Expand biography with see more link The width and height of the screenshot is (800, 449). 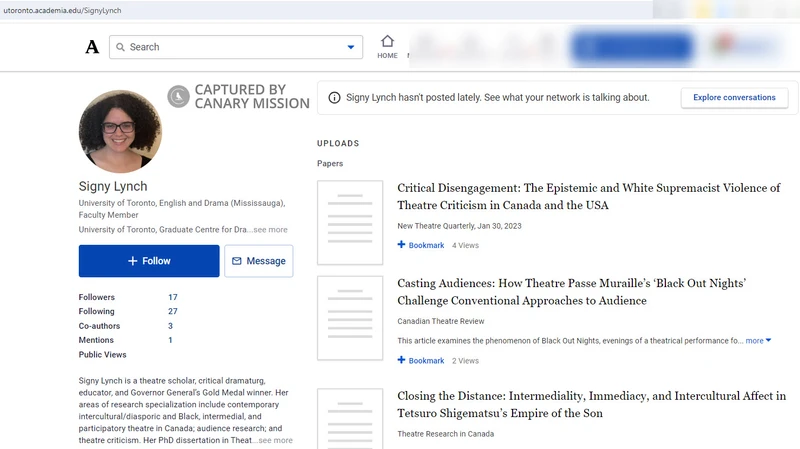(x=275, y=440)
